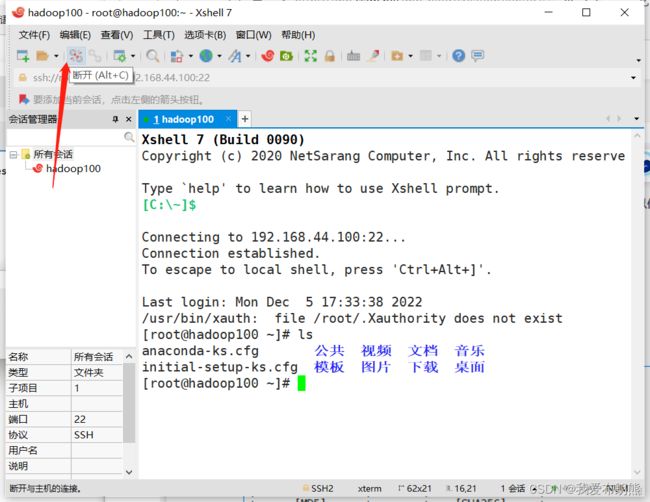Click properties panel scroll up arrow

pyautogui.click(x=129, y=356)
